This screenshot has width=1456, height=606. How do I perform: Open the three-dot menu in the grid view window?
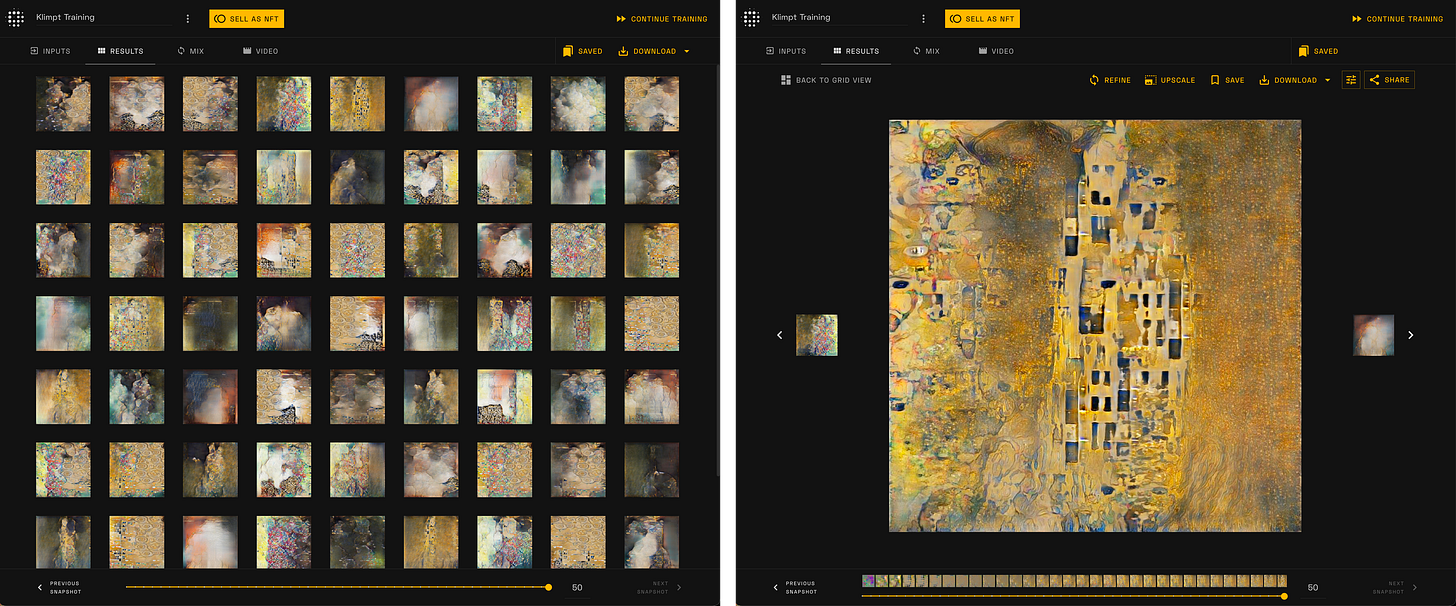[x=188, y=18]
